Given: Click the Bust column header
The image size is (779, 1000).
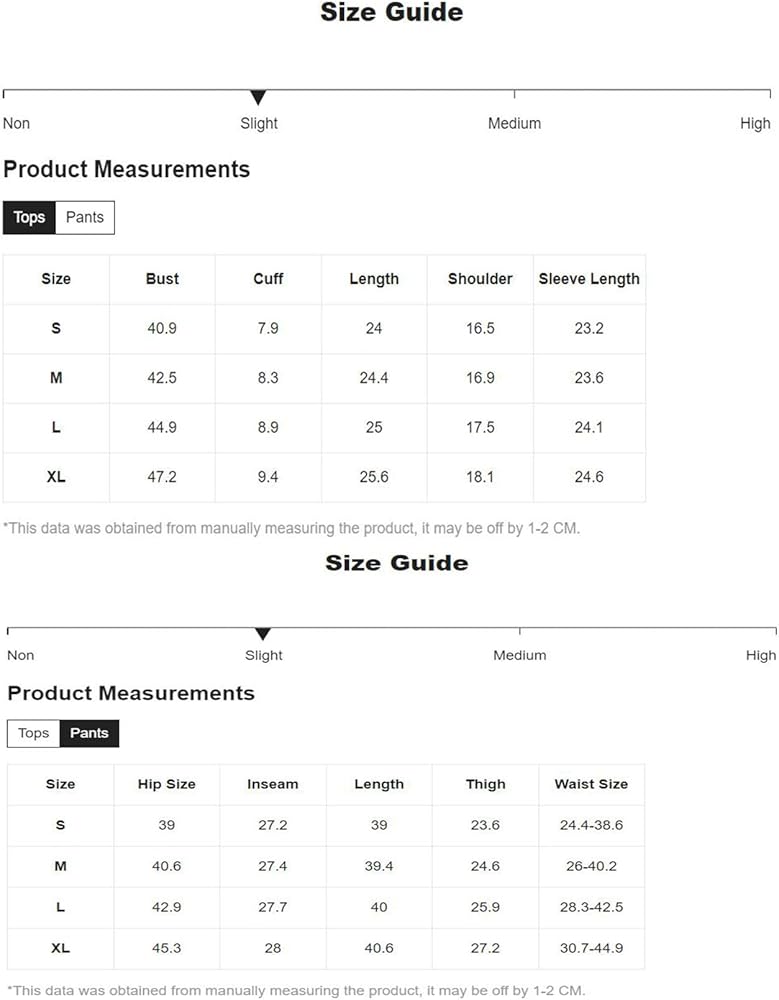Looking at the screenshot, I should (162, 279).
